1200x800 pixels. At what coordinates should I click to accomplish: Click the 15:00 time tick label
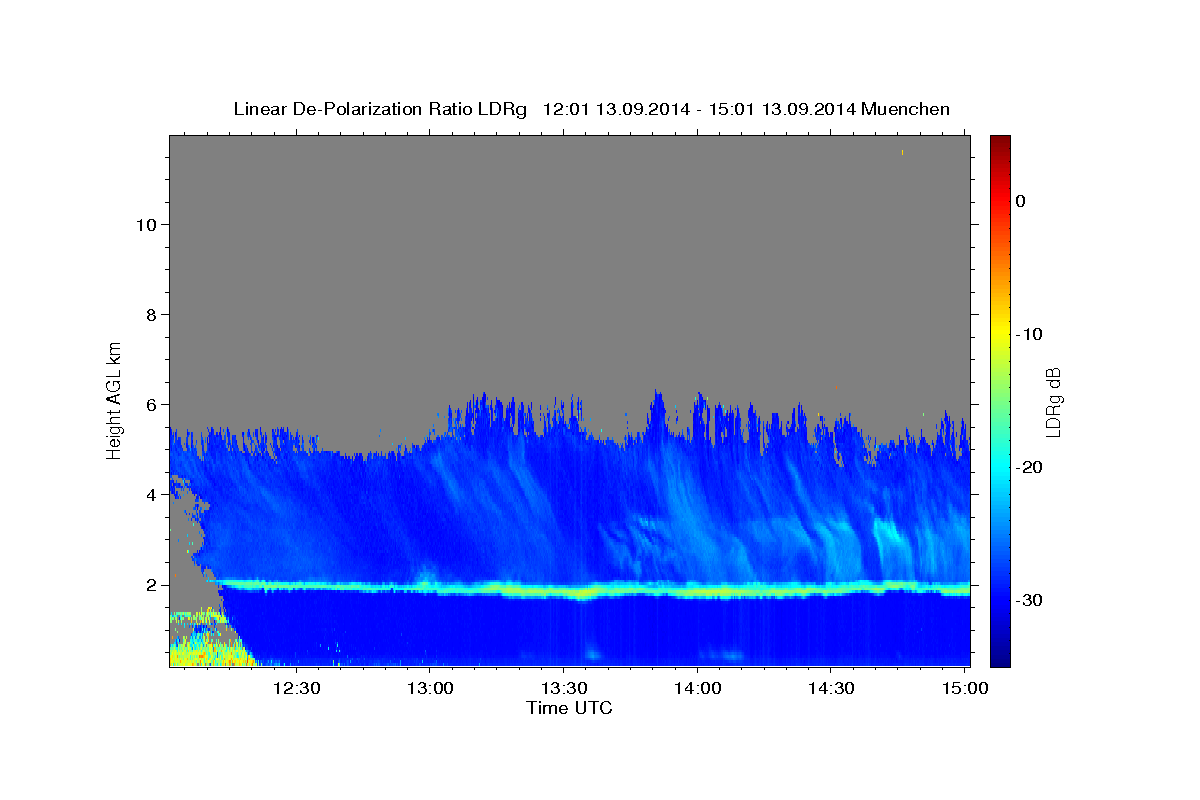963,688
